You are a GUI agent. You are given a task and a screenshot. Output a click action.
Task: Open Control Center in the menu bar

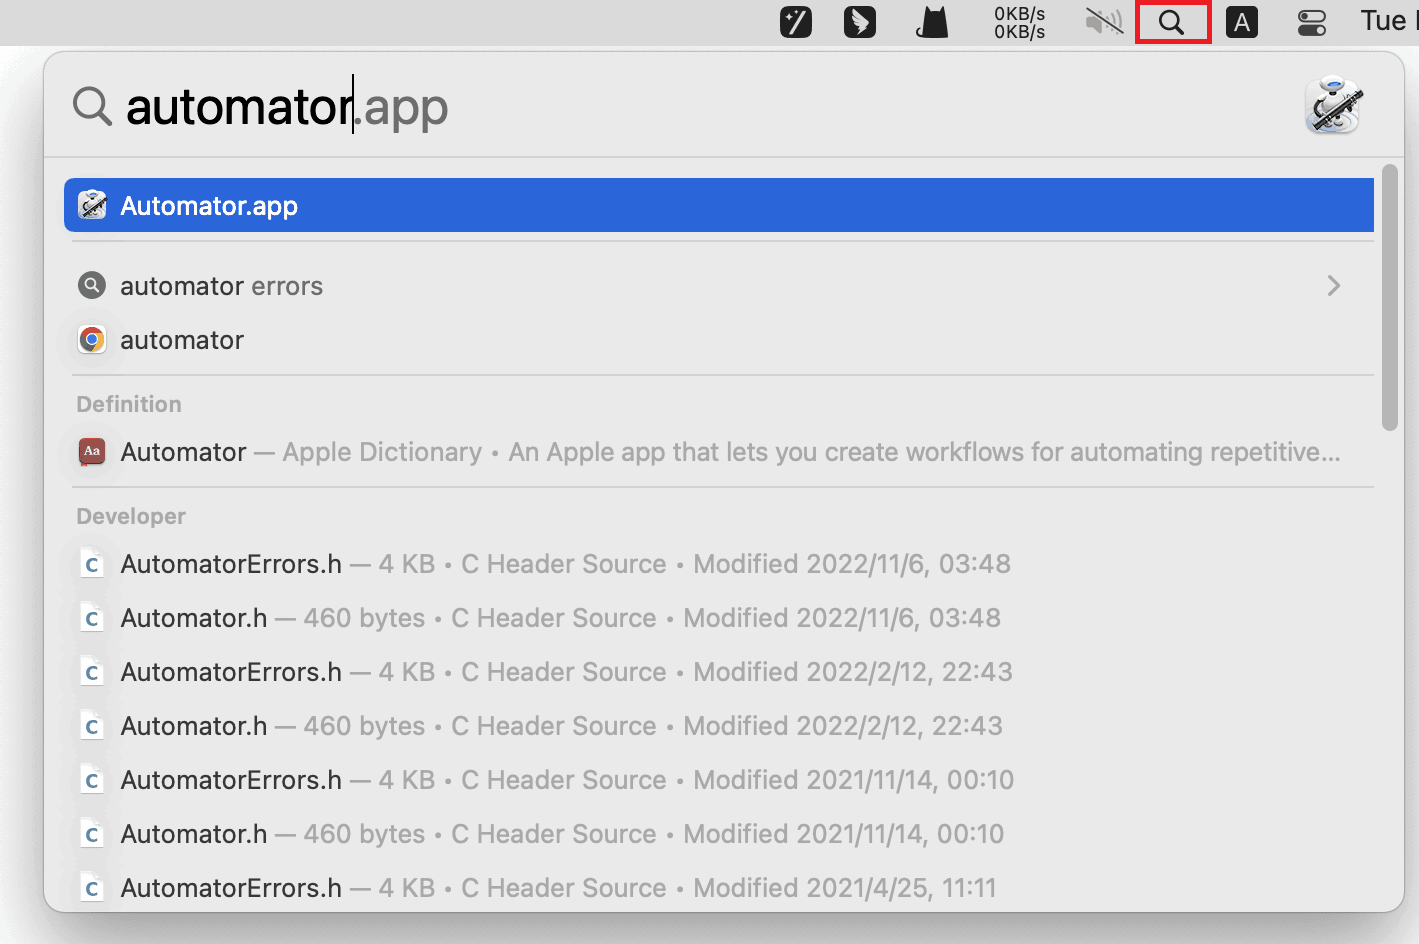point(1312,22)
